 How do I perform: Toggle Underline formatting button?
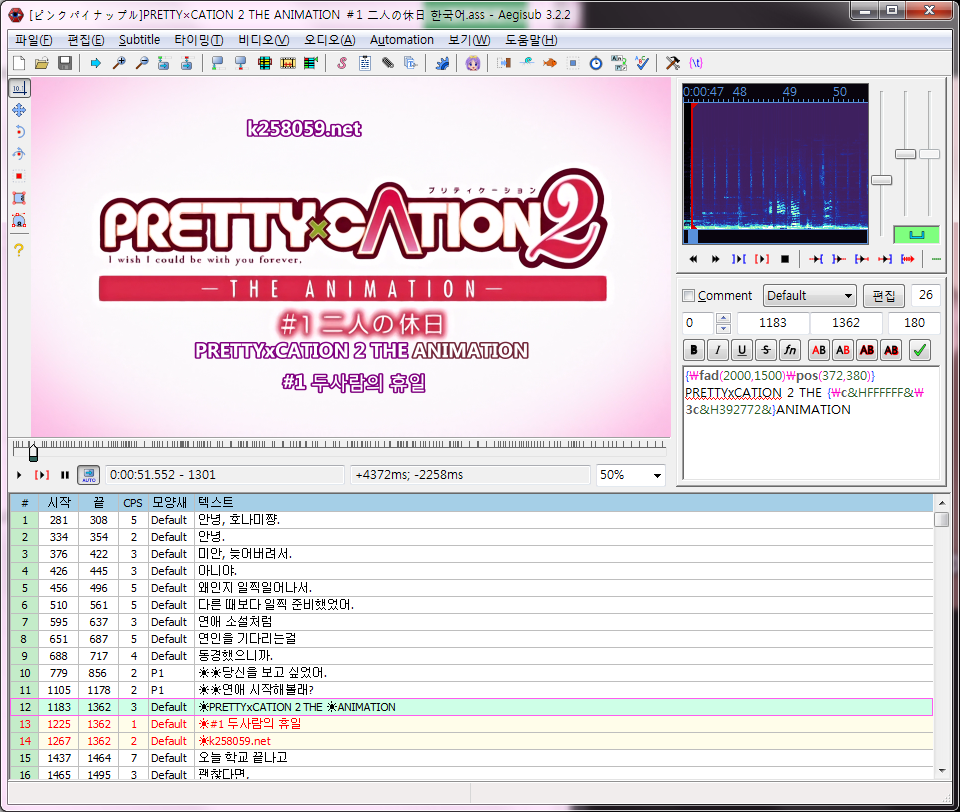coord(741,350)
